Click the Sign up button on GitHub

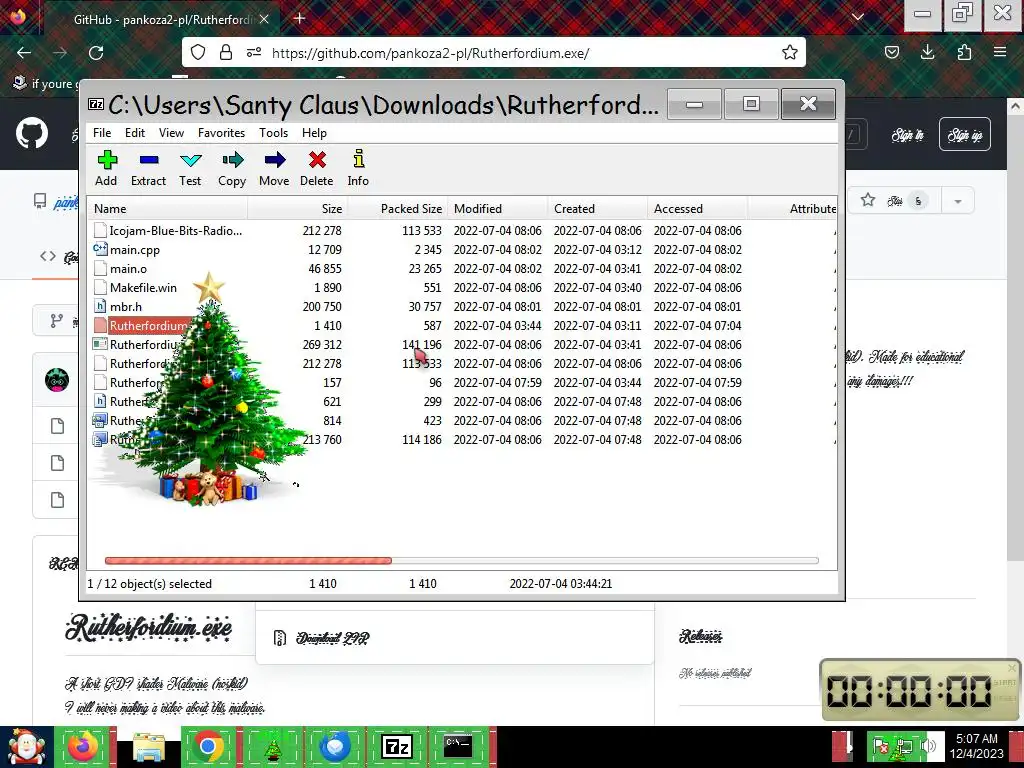point(965,135)
